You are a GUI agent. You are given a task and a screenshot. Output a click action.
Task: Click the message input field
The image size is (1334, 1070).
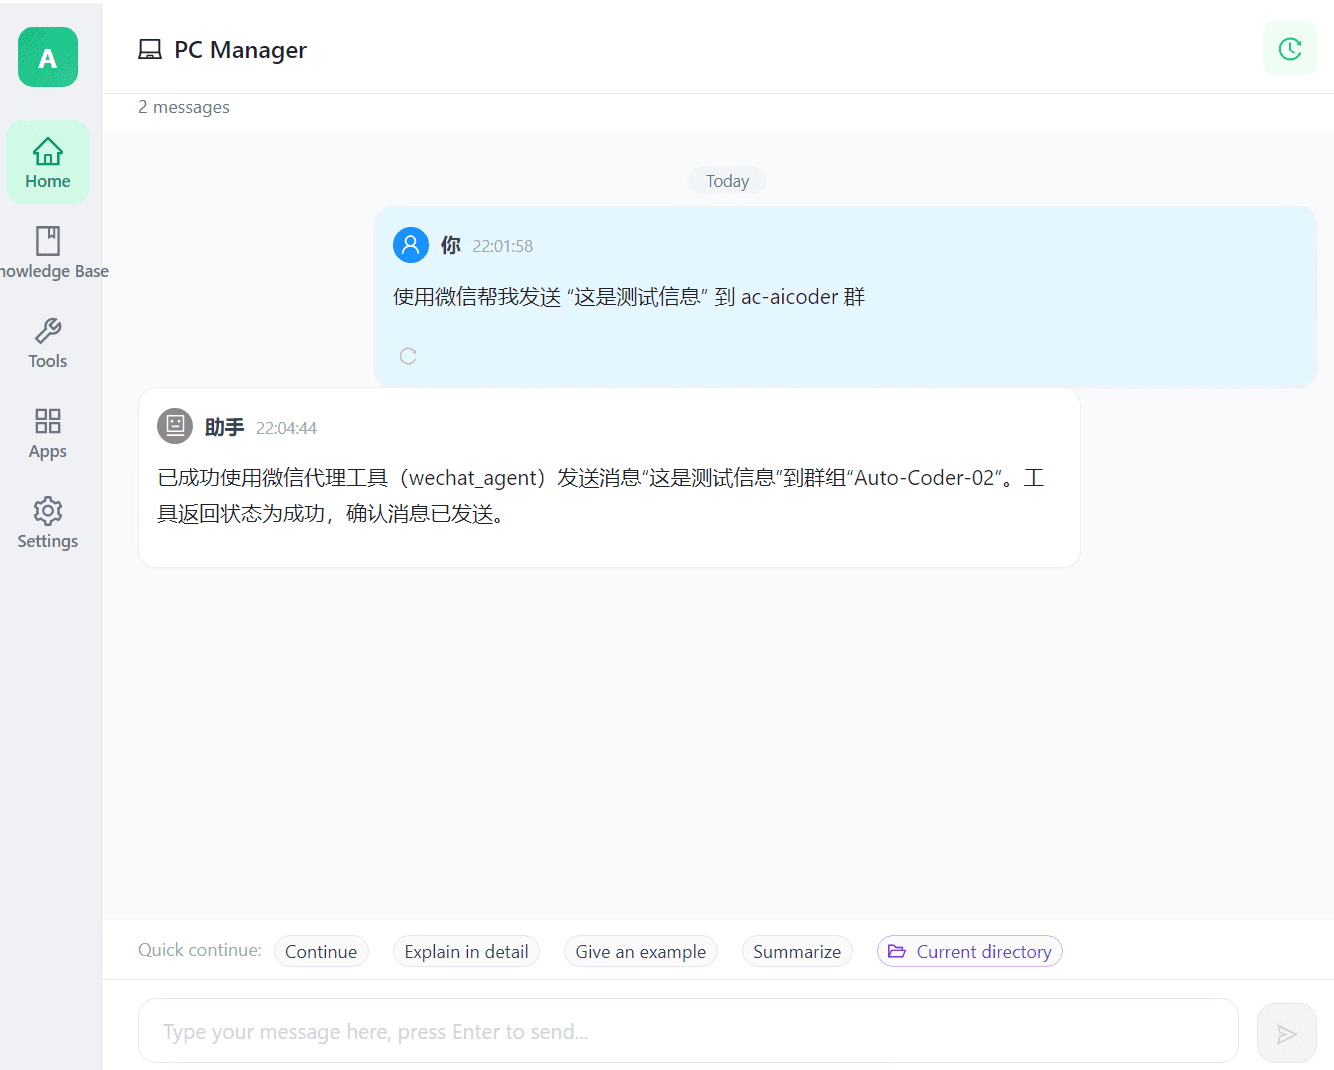pyautogui.click(x=688, y=1031)
